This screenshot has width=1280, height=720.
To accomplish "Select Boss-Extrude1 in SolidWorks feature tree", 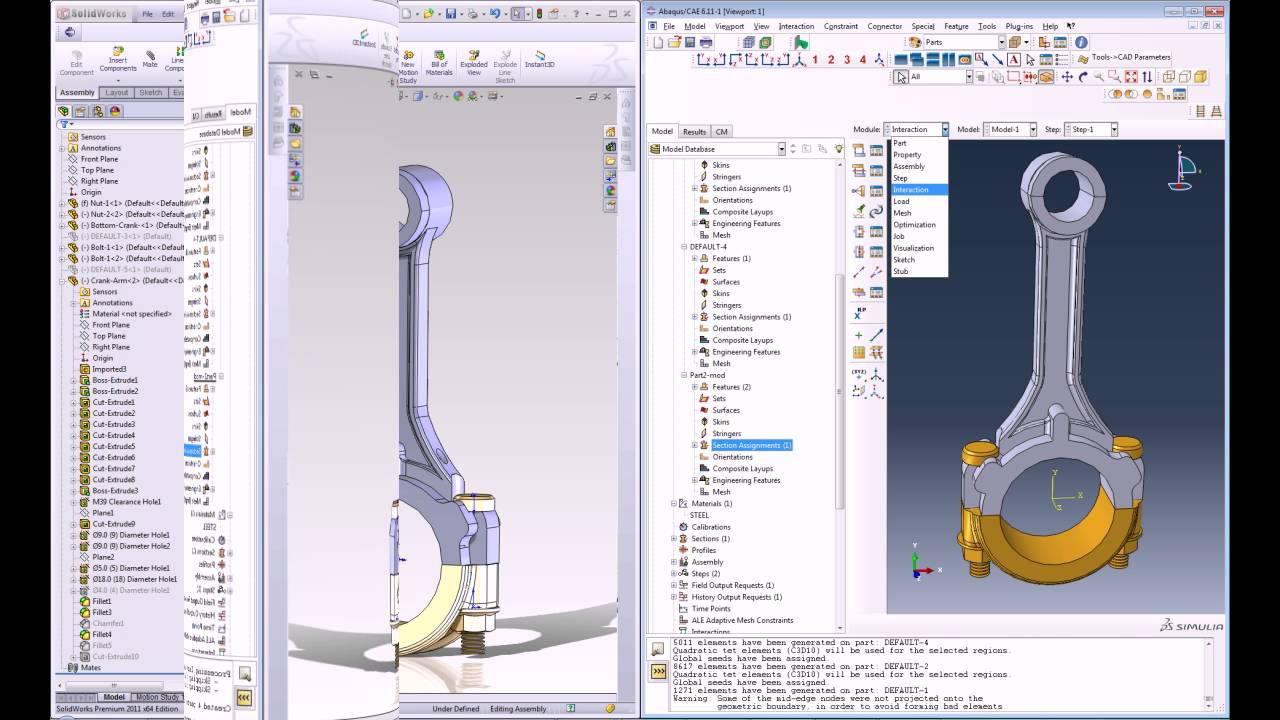I will point(115,380).
